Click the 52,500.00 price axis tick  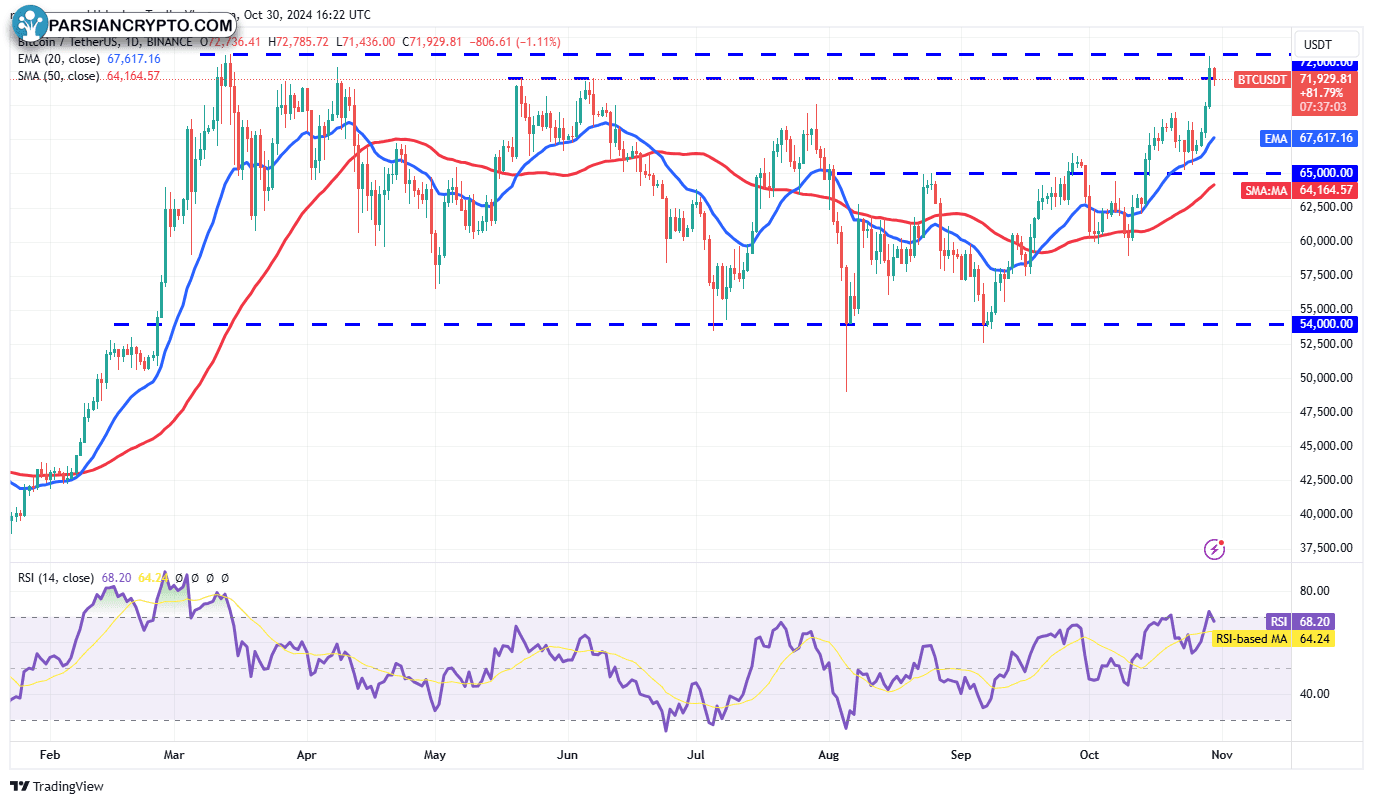(x=1326, y=343)
